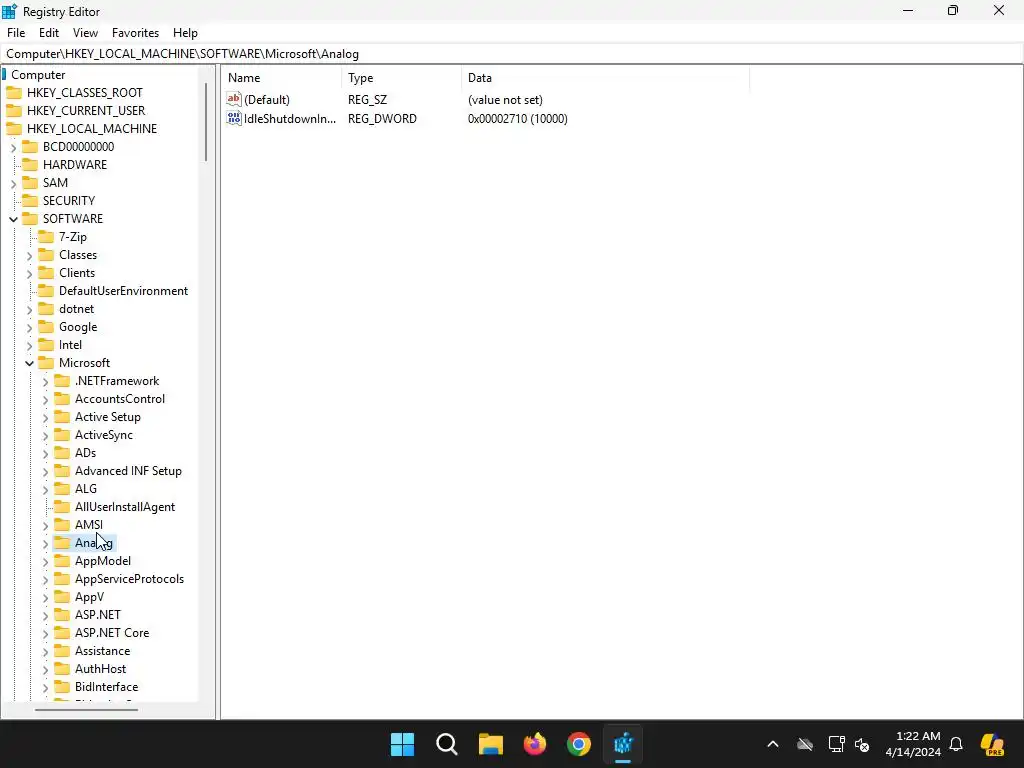Launch Firefox from the taskbar

coord(535,744)
